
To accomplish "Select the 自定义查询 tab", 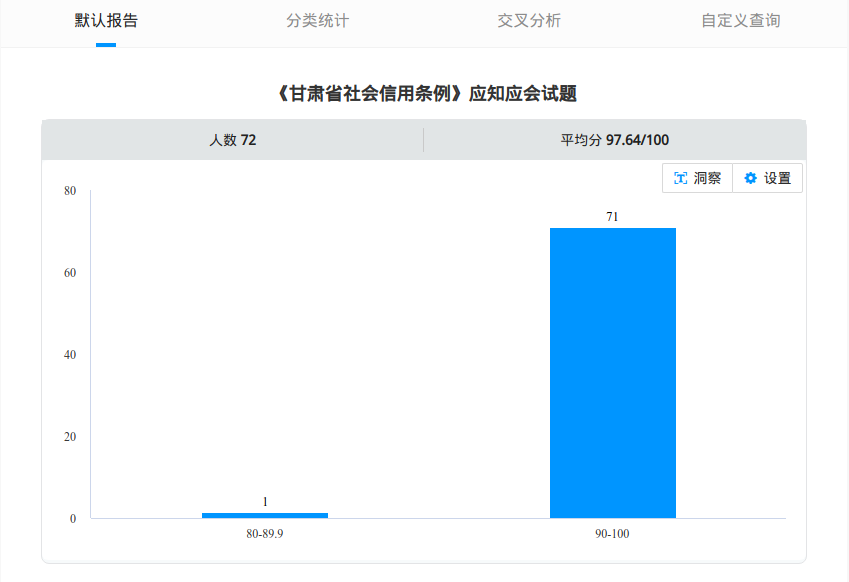I will [x=741, y=19].
